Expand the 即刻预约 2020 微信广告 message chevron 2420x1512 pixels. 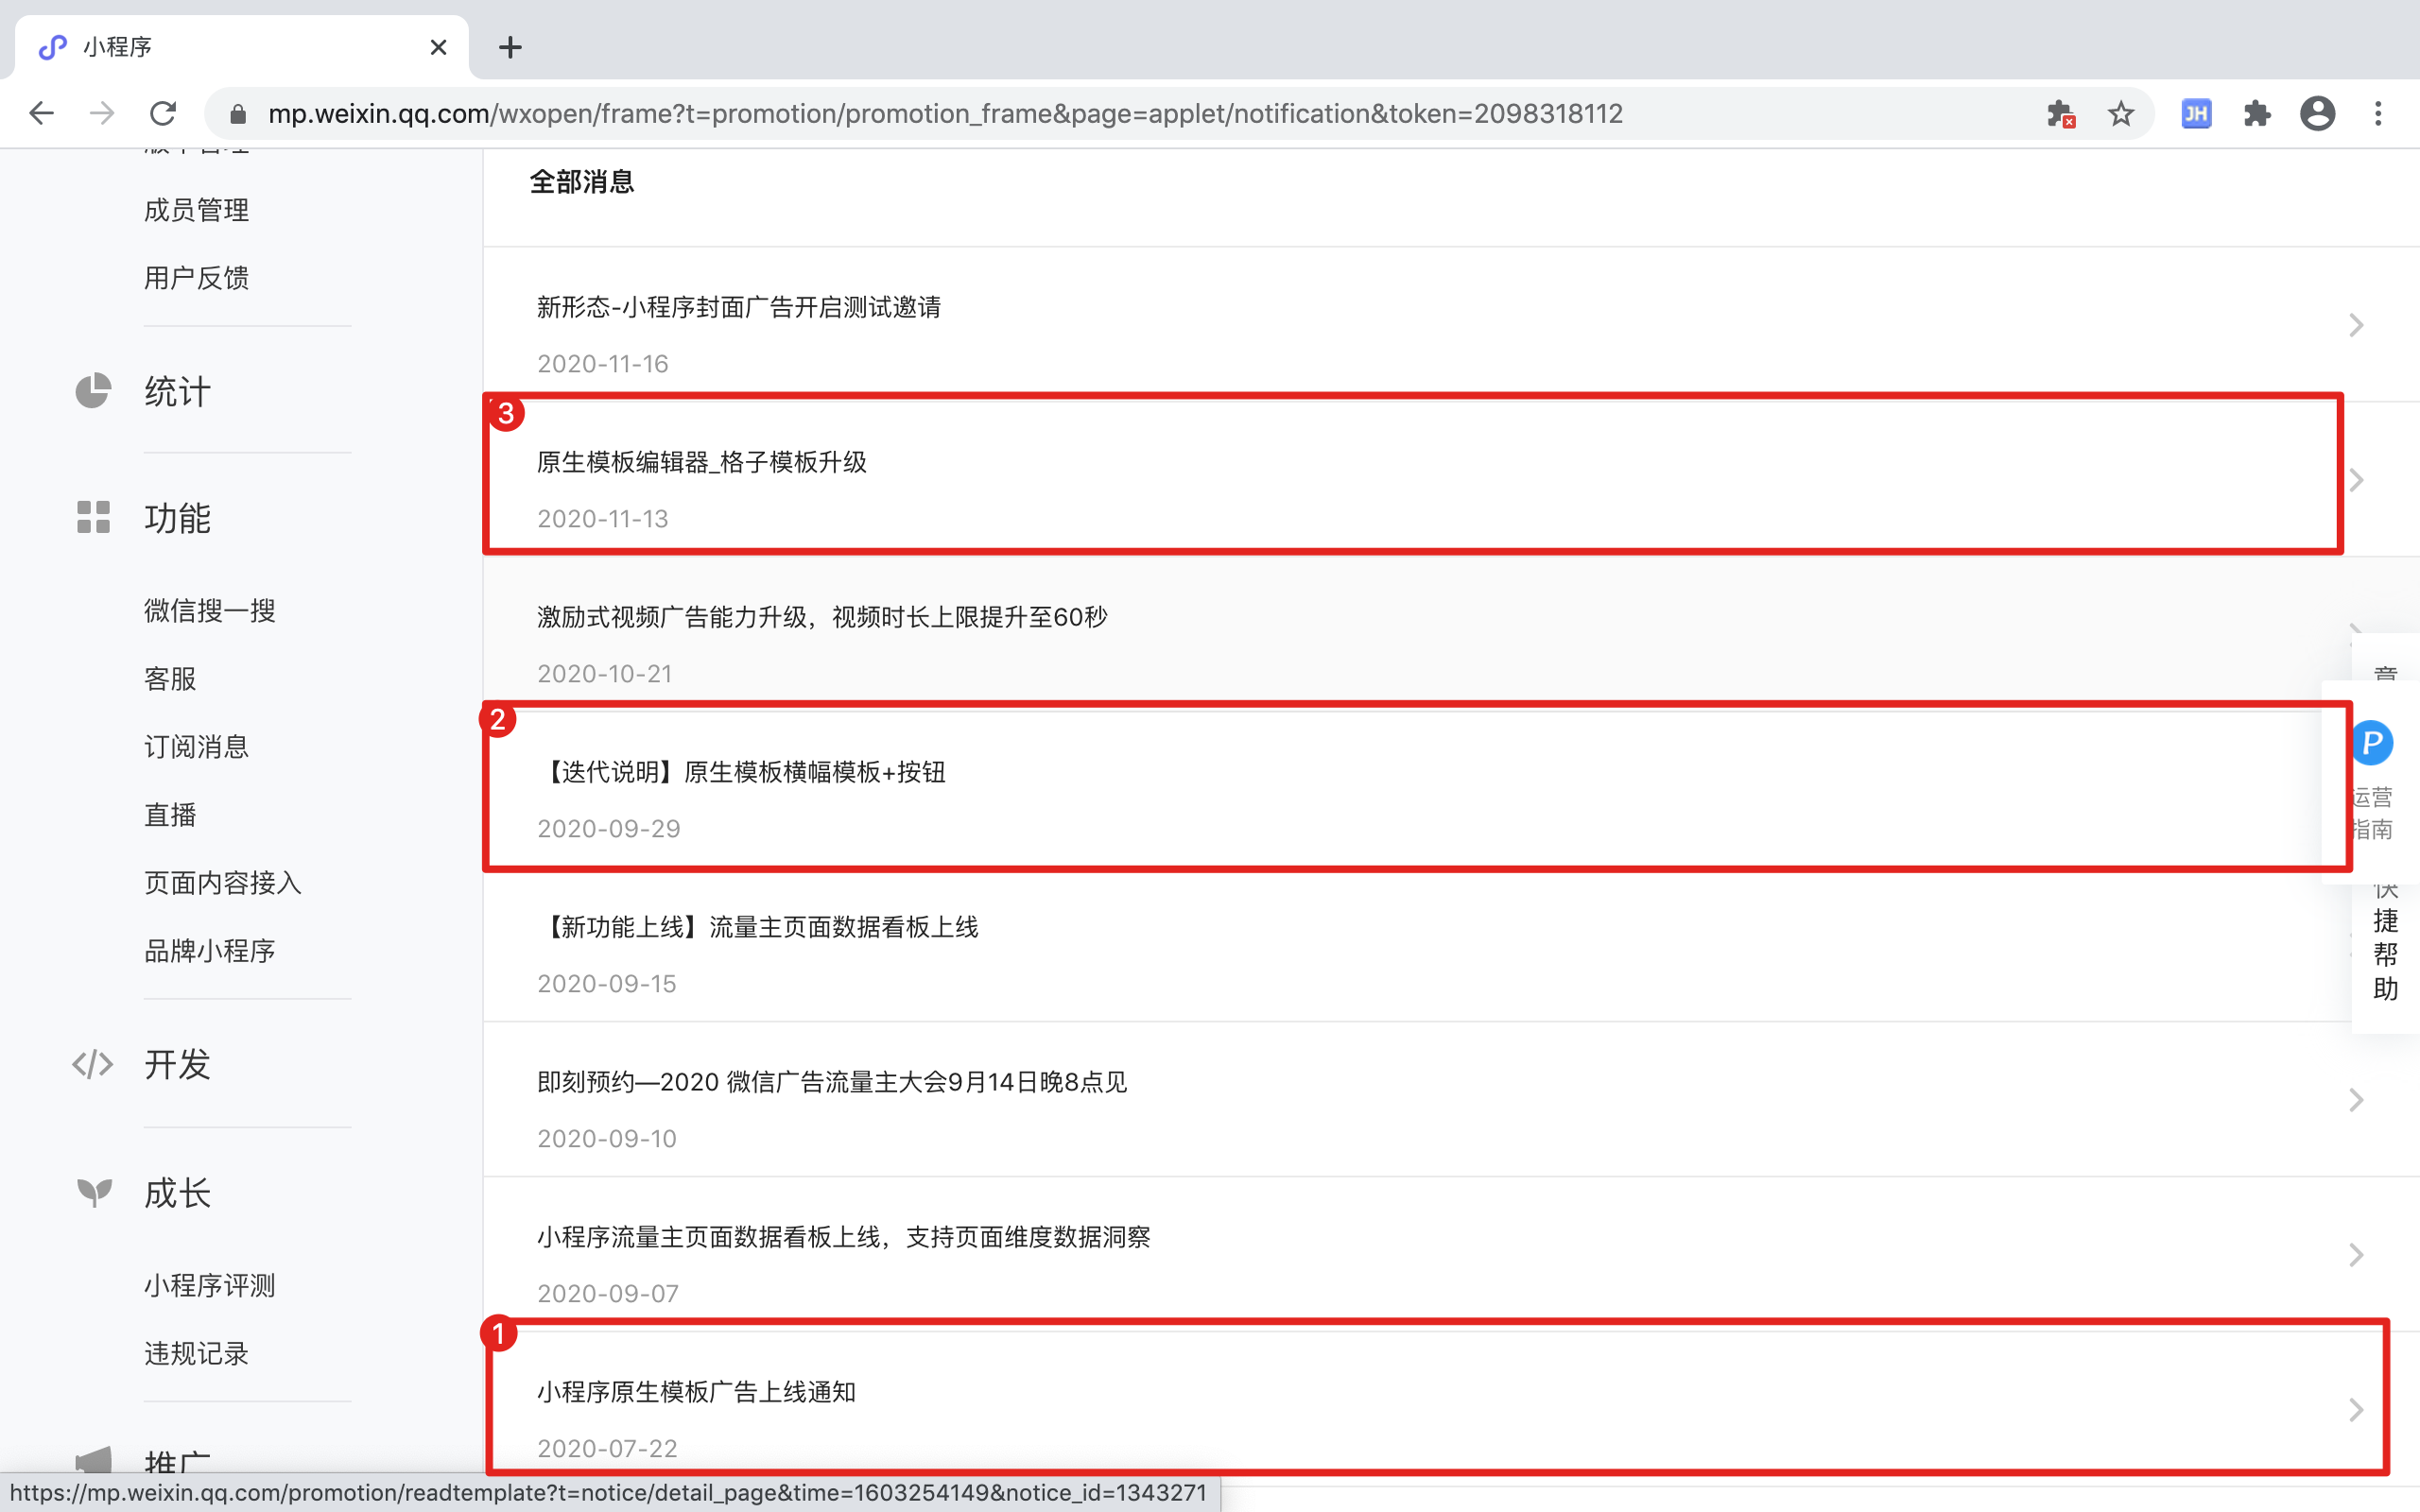pyautogui.click(x=2355, y=1100)
